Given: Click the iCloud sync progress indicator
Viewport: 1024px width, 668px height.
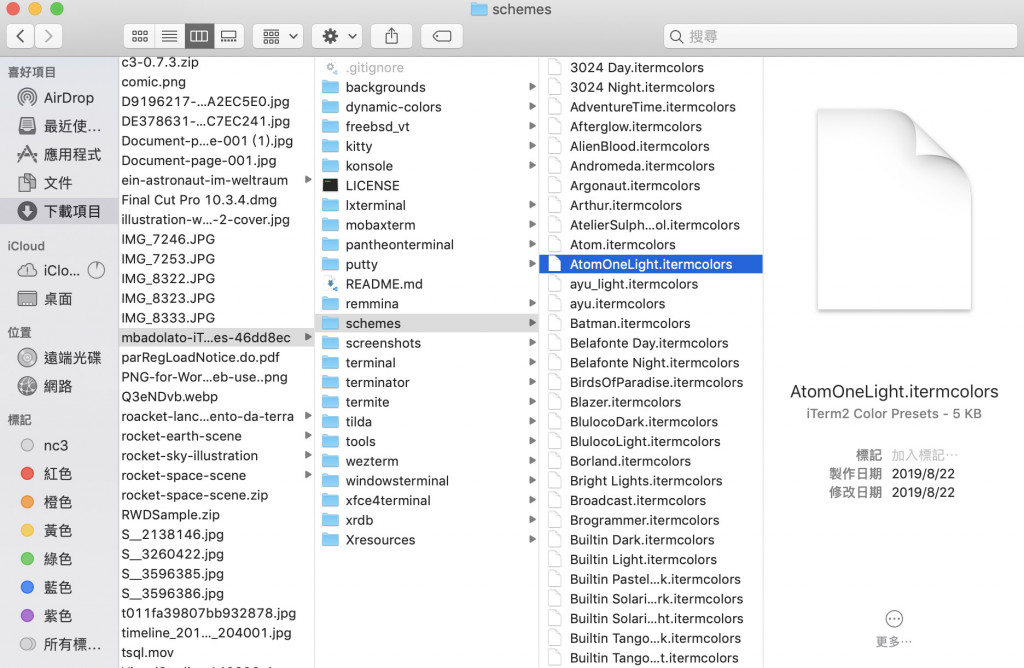Looking at the screenshot, I should (97, 270).
